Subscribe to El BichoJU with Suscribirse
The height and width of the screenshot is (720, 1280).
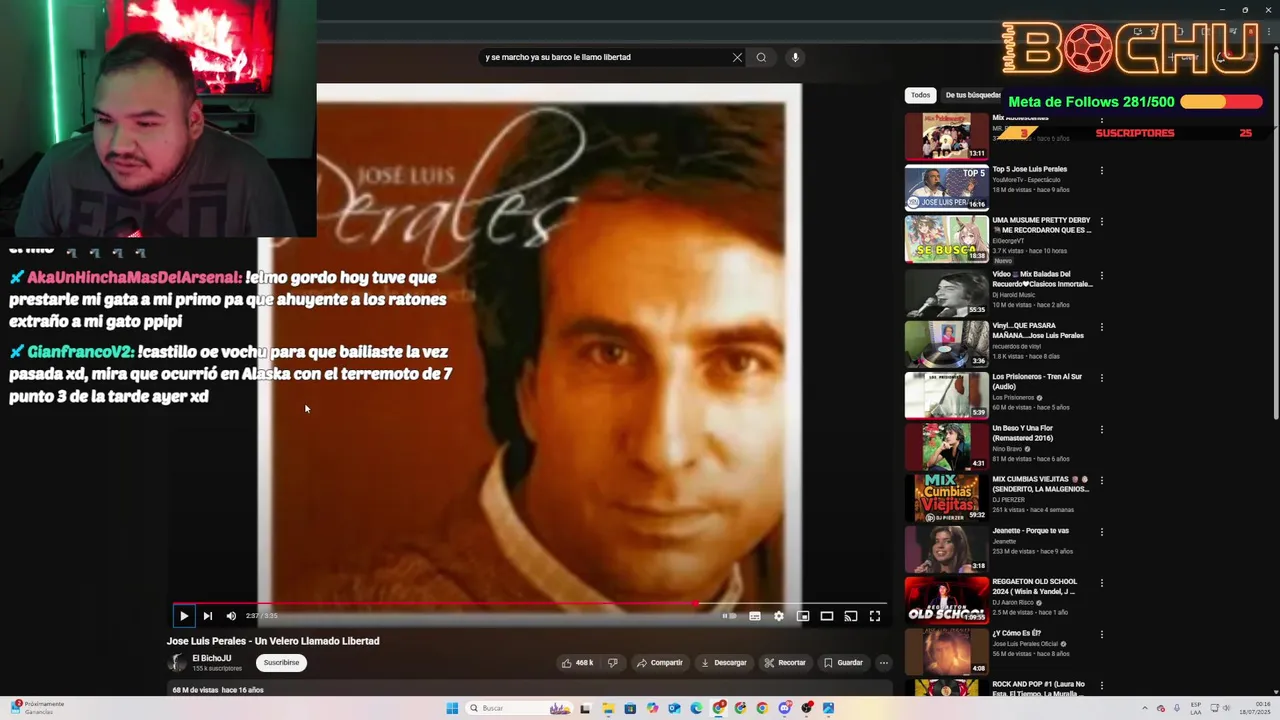(281, 662)
